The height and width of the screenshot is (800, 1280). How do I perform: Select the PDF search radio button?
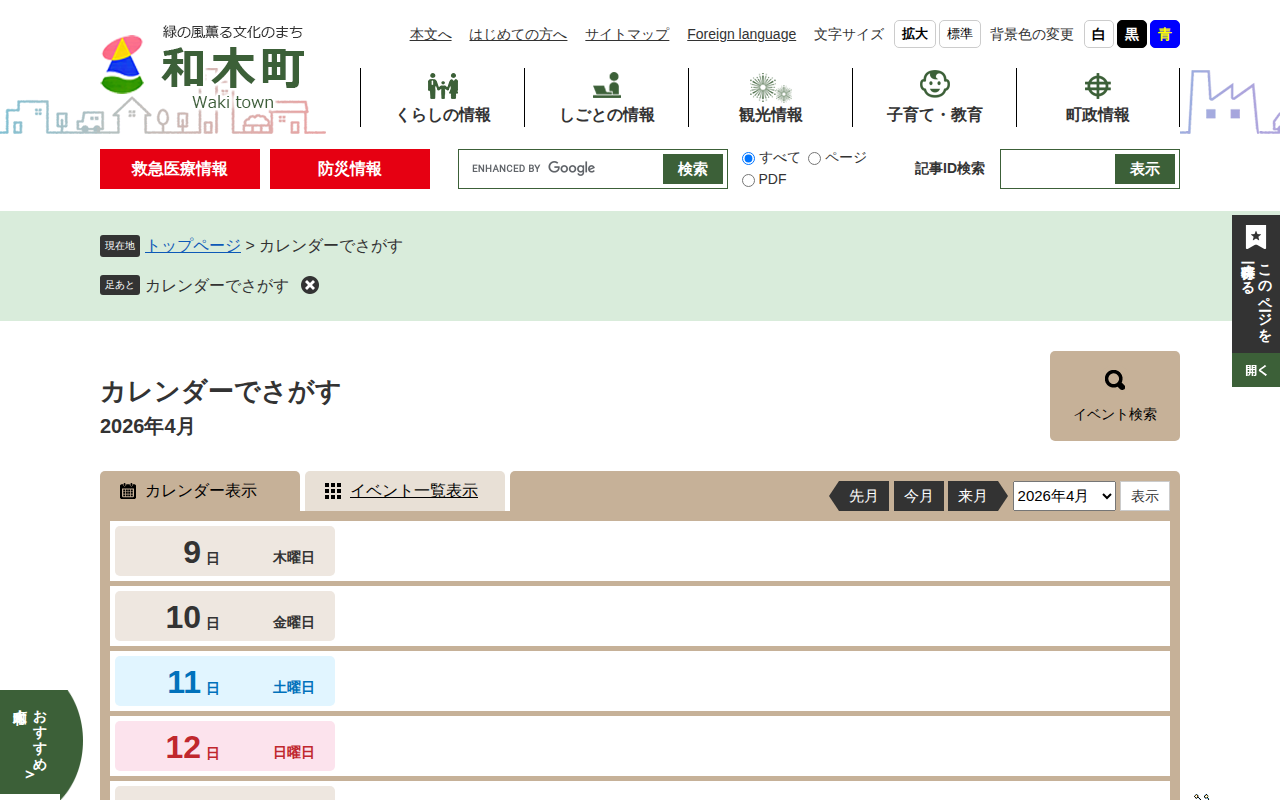(748, 180)
